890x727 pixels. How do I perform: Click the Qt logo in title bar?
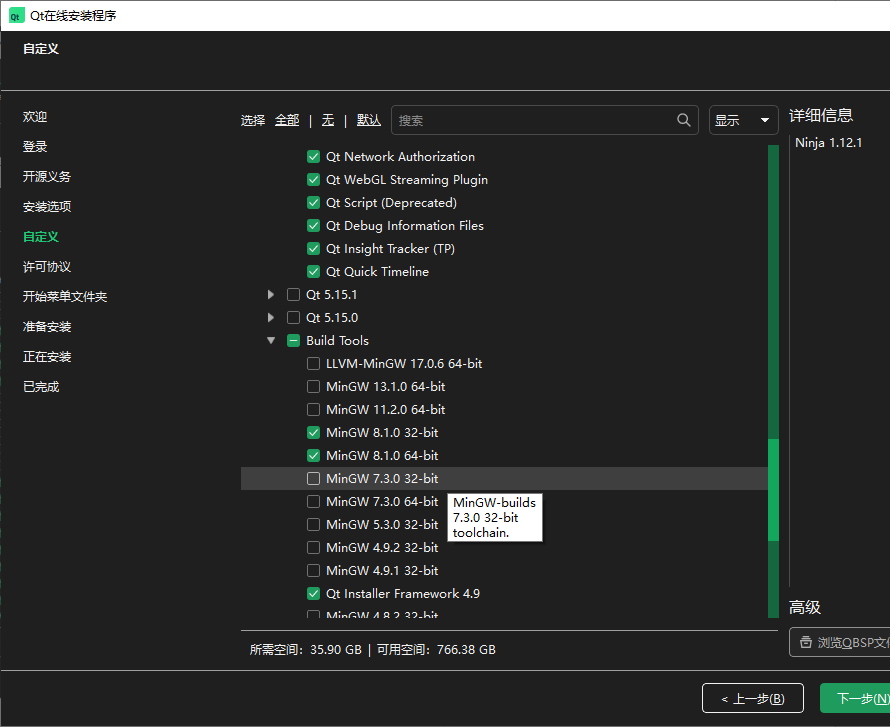pyautogui.click(x=15, y=16)
